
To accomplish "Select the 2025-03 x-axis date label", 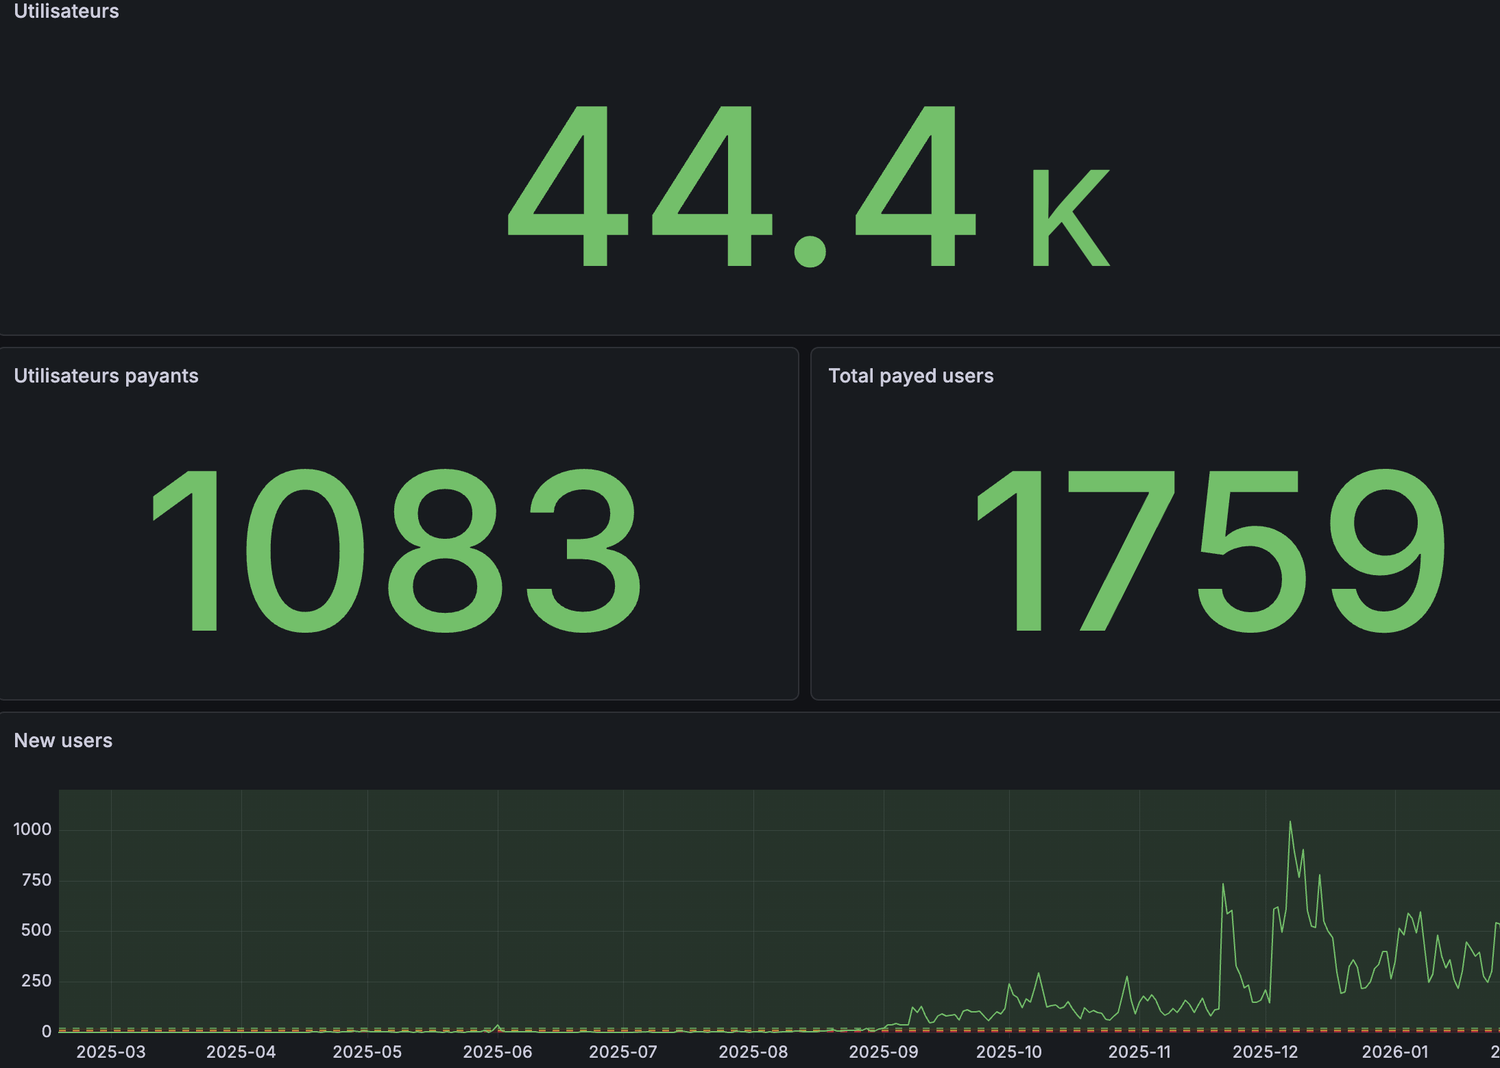I will [x=111, y=1052].
